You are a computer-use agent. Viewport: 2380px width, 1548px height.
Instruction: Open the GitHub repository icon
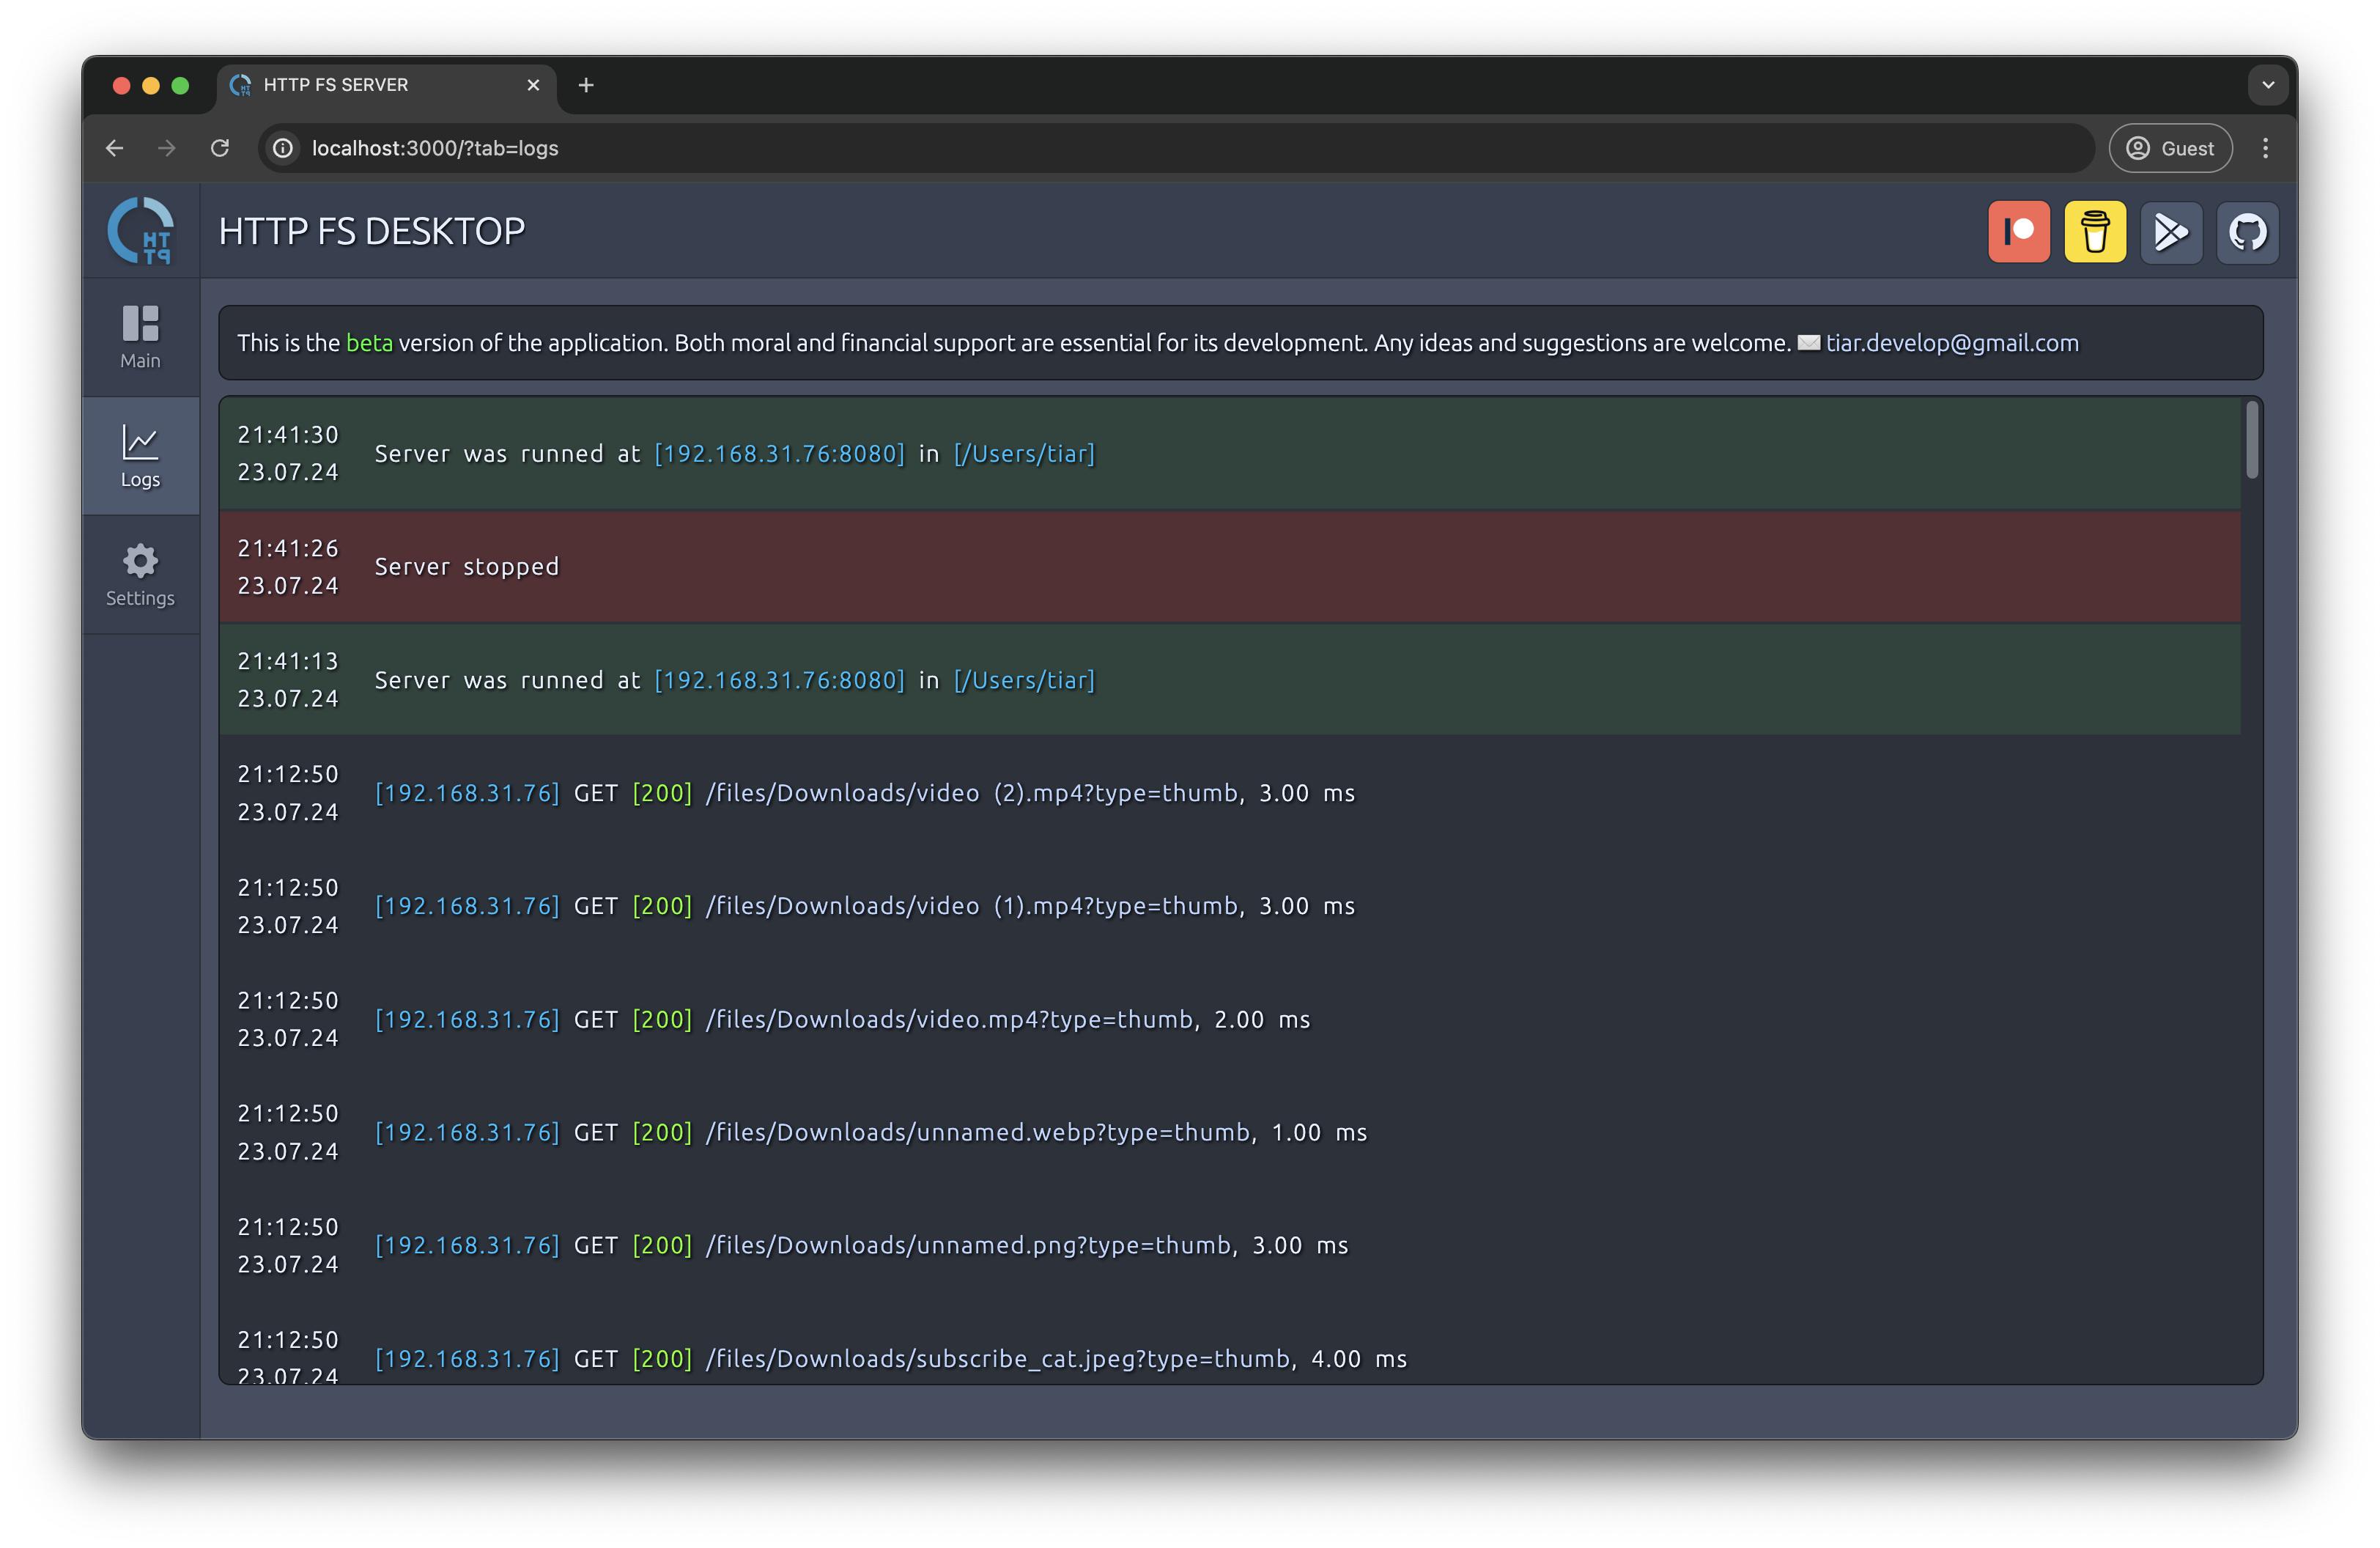(2247, 232)
